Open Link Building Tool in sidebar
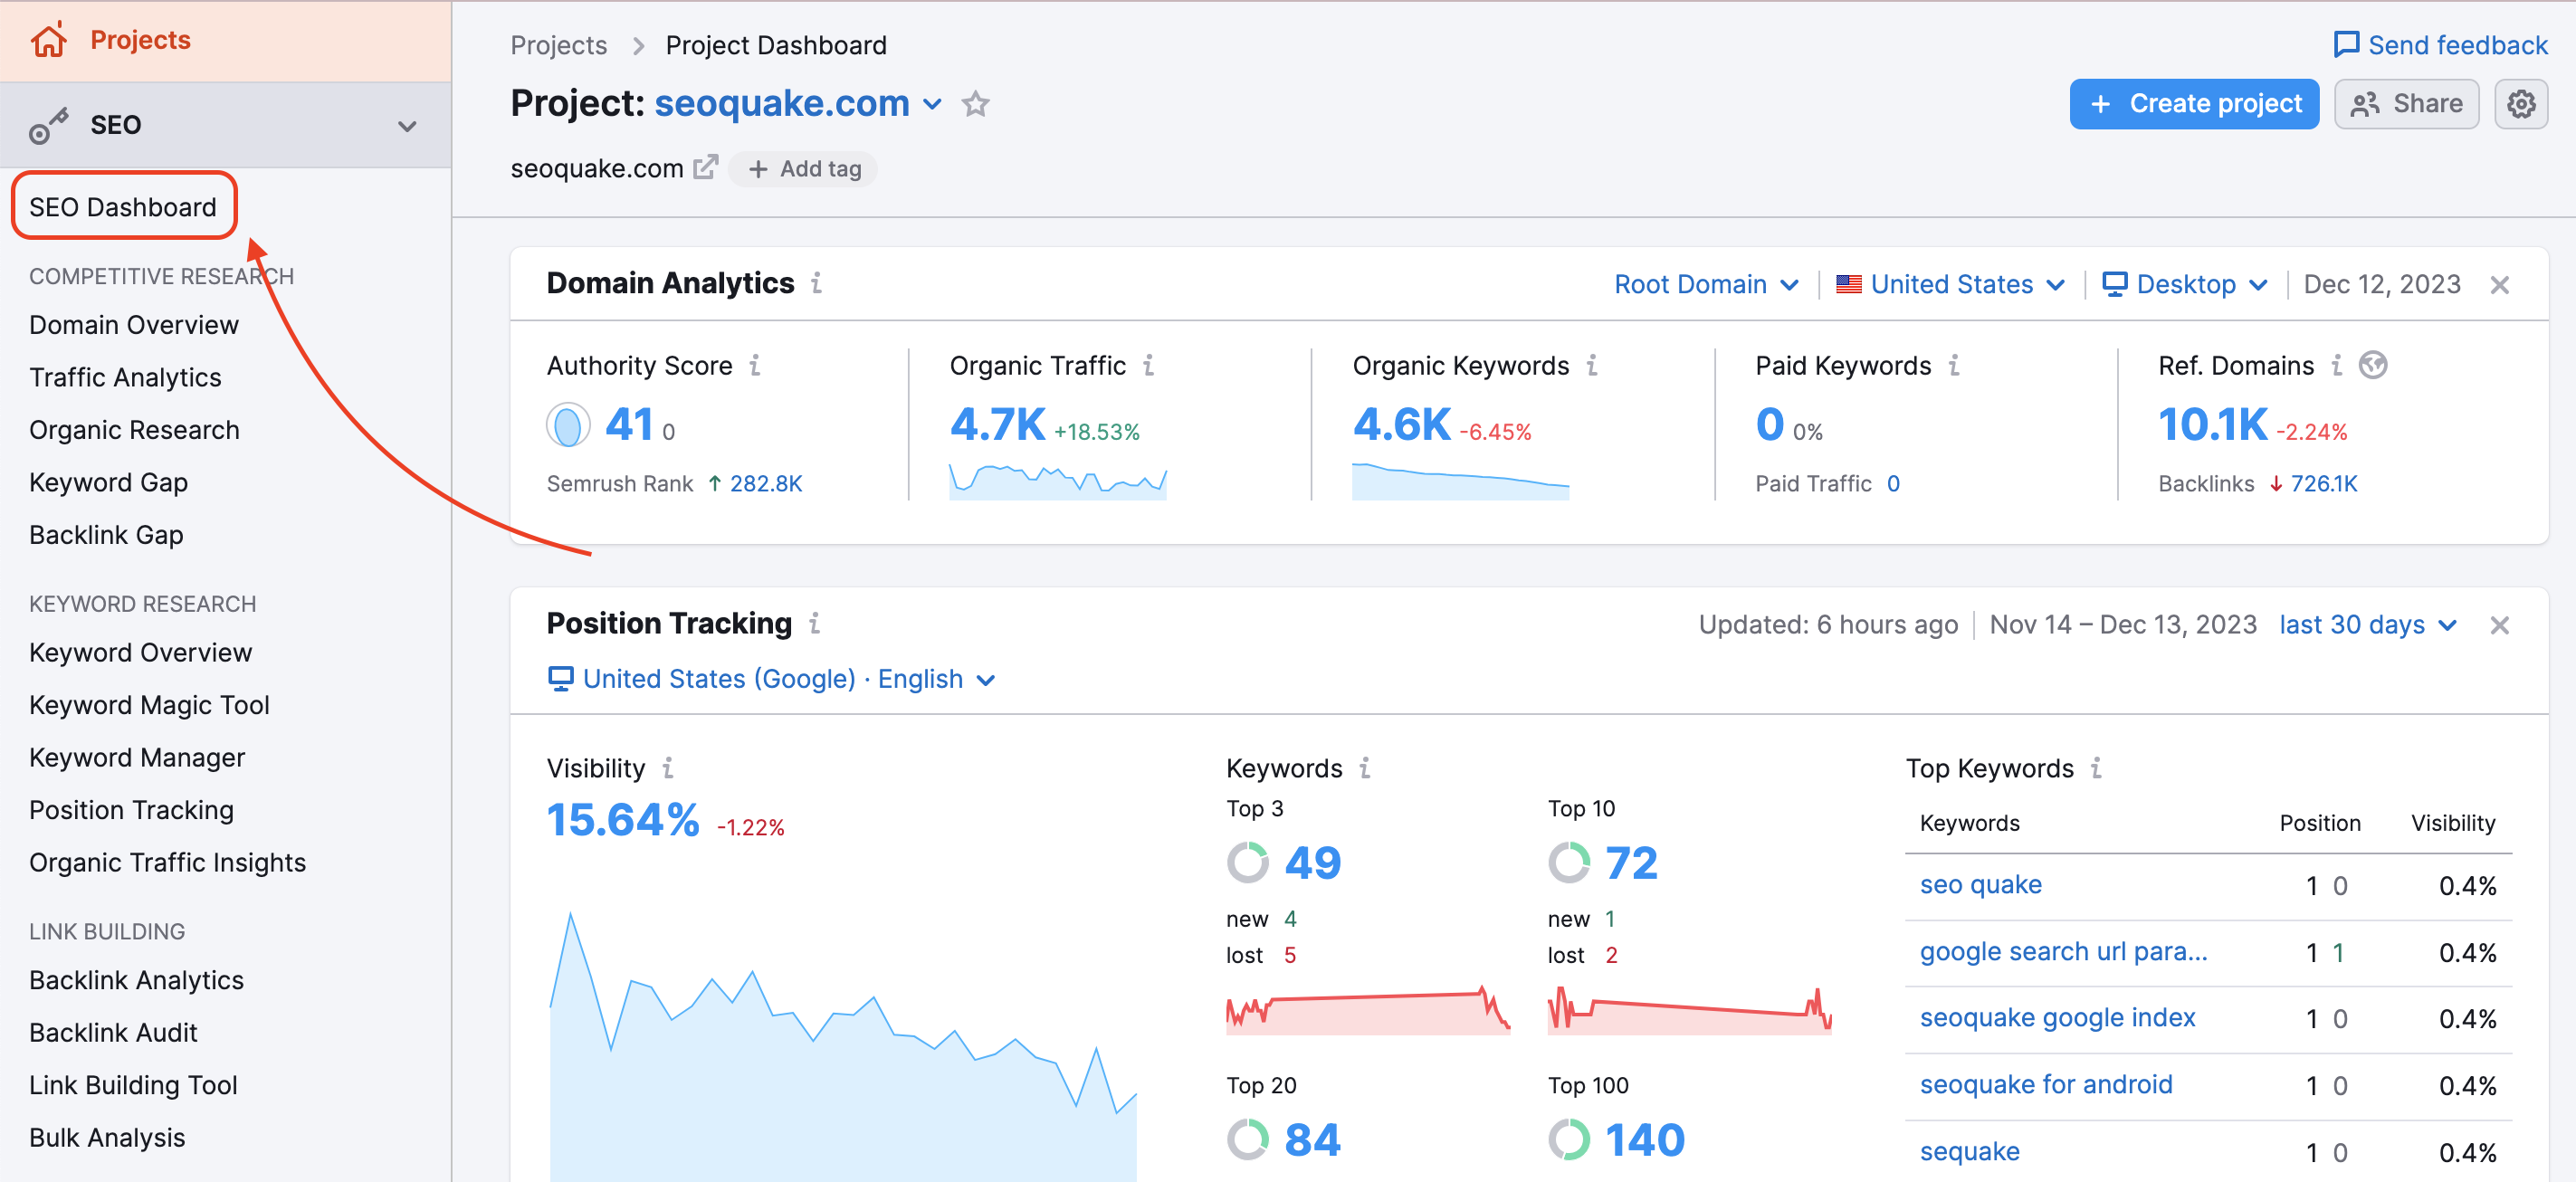The image size is (2576, 1182). coord(133,1085)
